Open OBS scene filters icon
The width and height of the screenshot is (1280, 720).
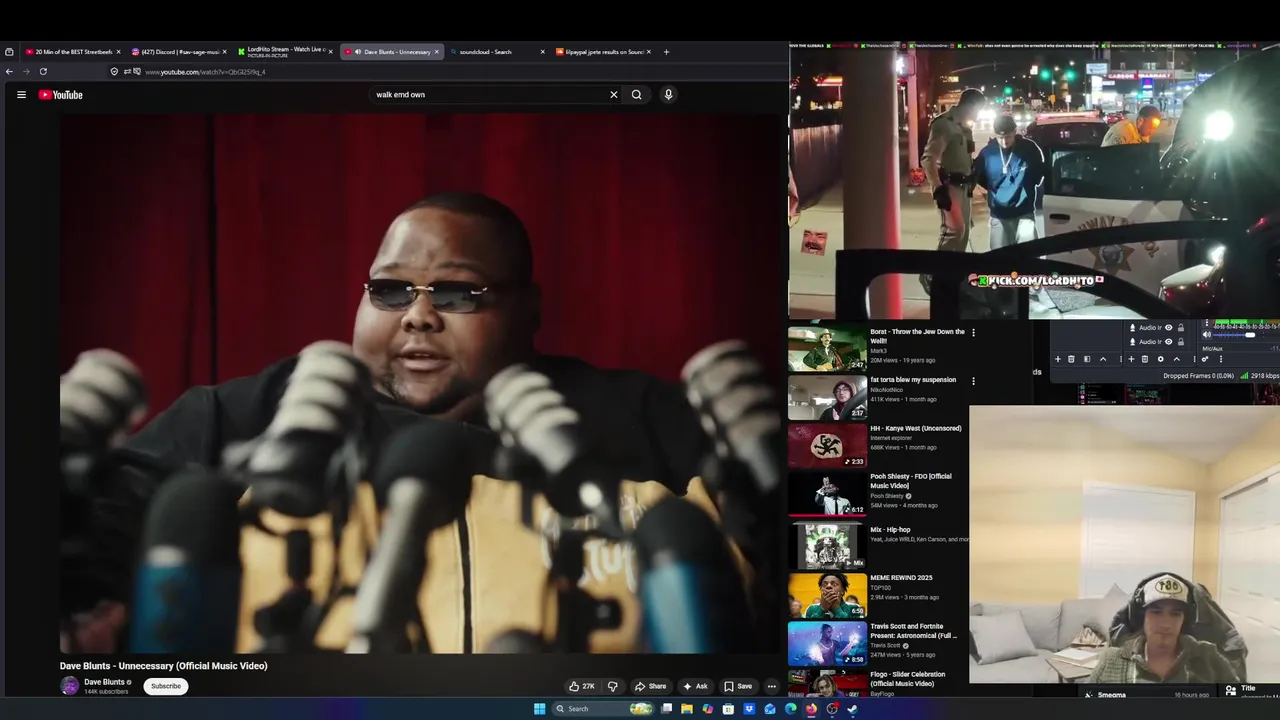(x=1087, y=359)
